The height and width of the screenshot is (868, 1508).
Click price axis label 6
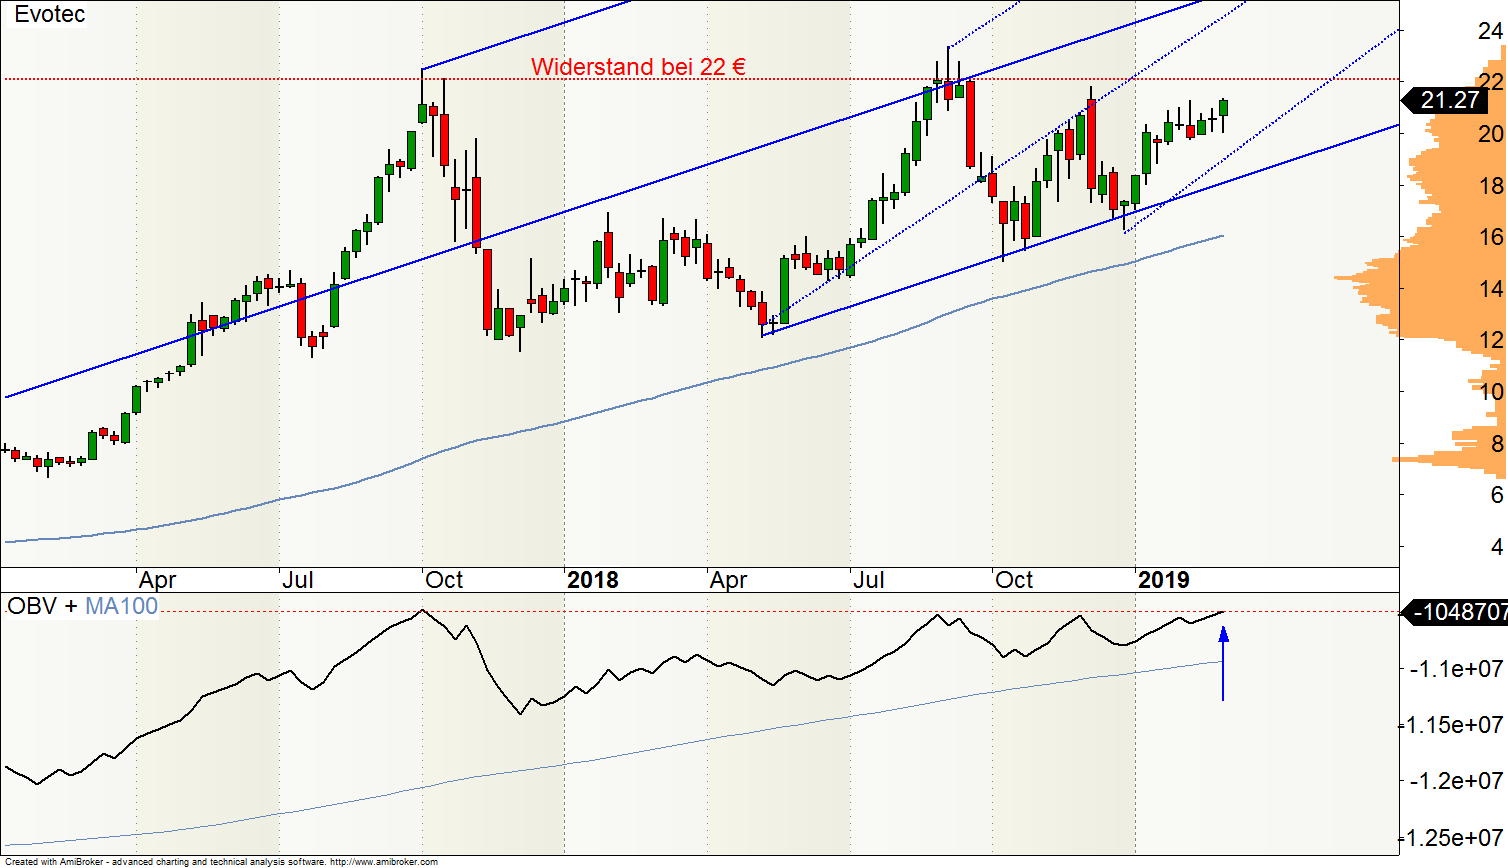pos(1496,495)
